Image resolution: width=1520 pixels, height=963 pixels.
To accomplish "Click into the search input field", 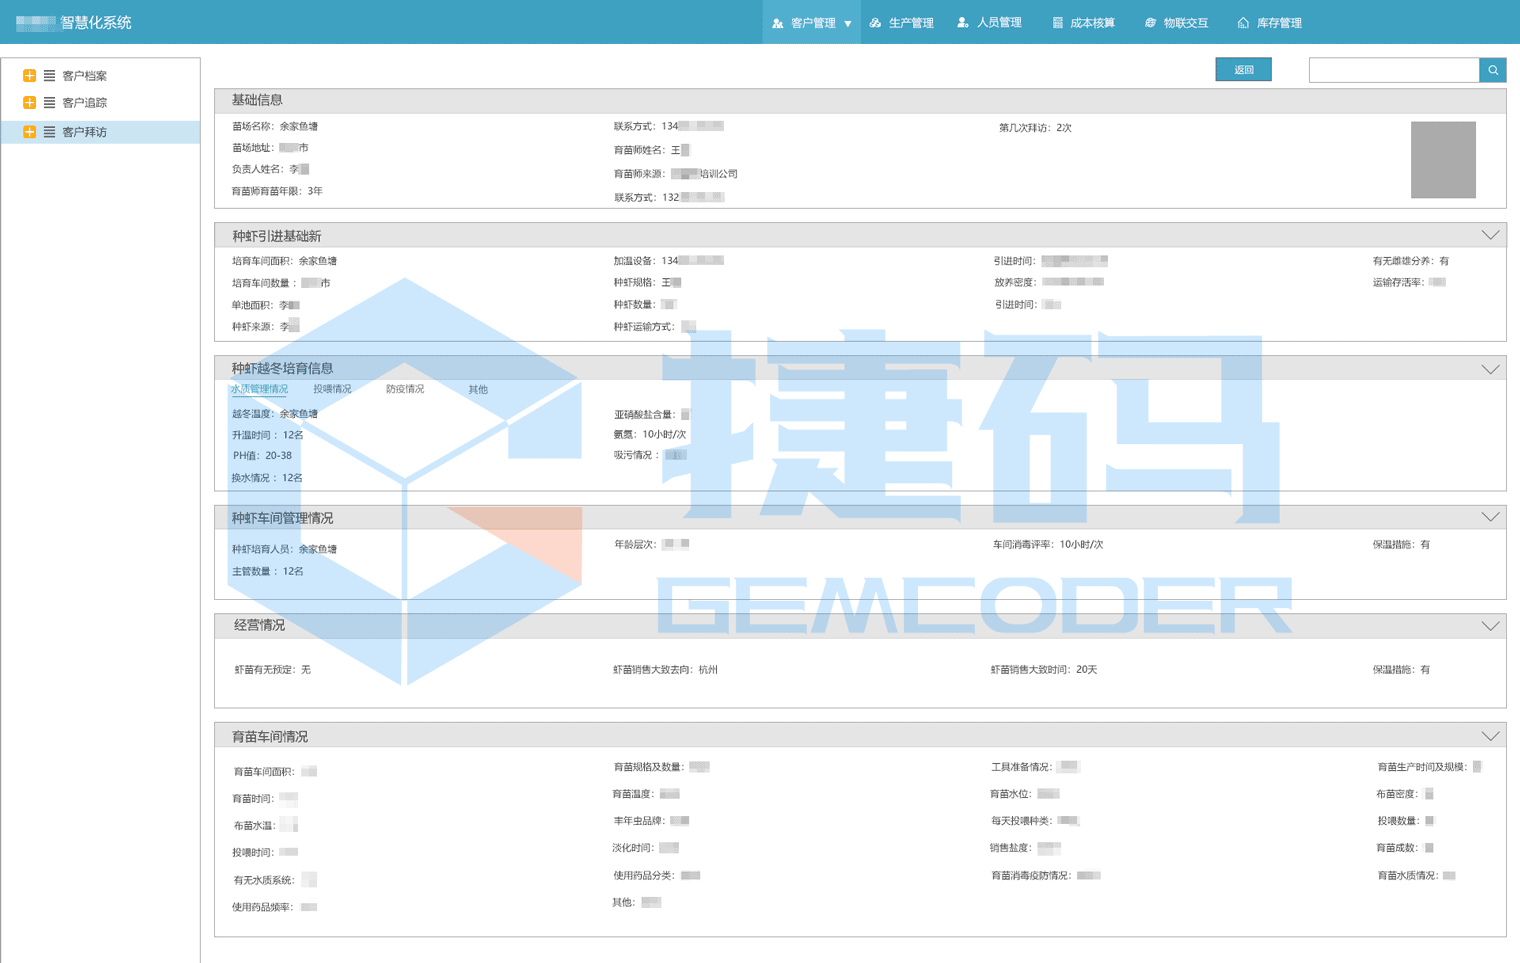I will (x=1393, y=70).
